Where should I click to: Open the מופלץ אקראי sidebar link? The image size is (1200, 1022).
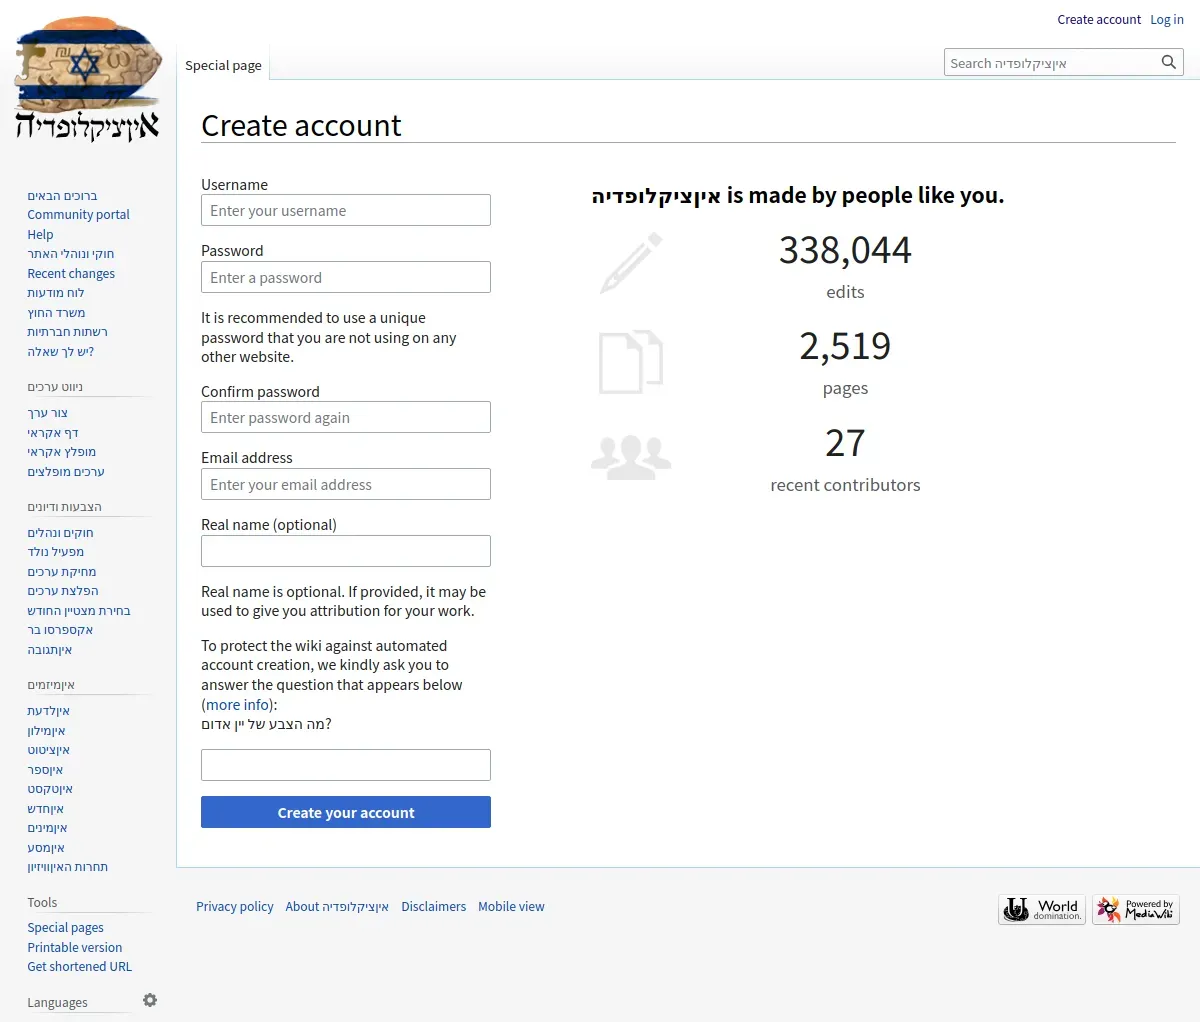coord(61,451)
